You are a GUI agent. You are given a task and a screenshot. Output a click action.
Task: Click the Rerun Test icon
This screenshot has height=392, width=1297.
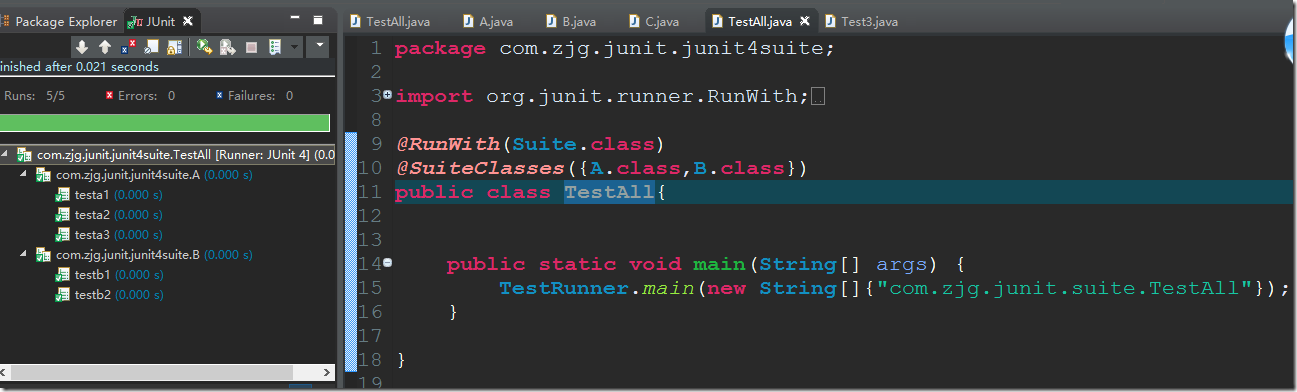[x=204, y=46]
